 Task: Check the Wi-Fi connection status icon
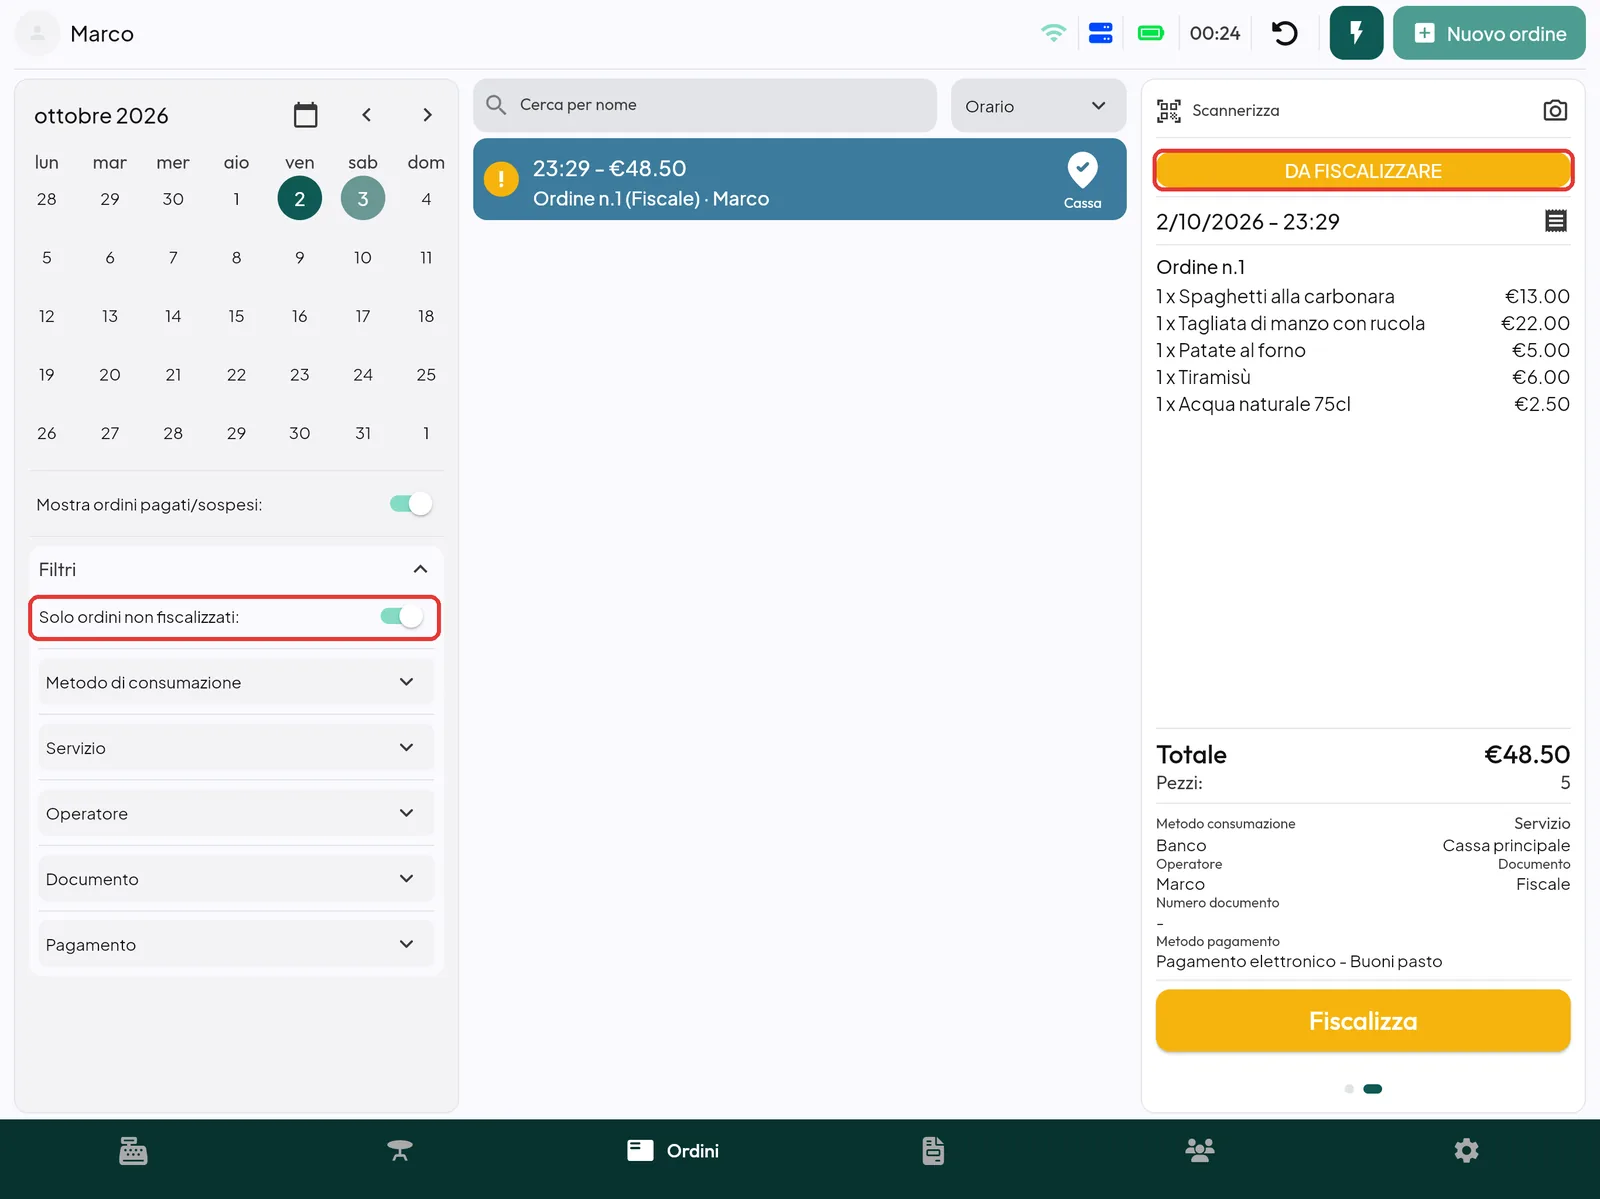[x=1053, y=33]
